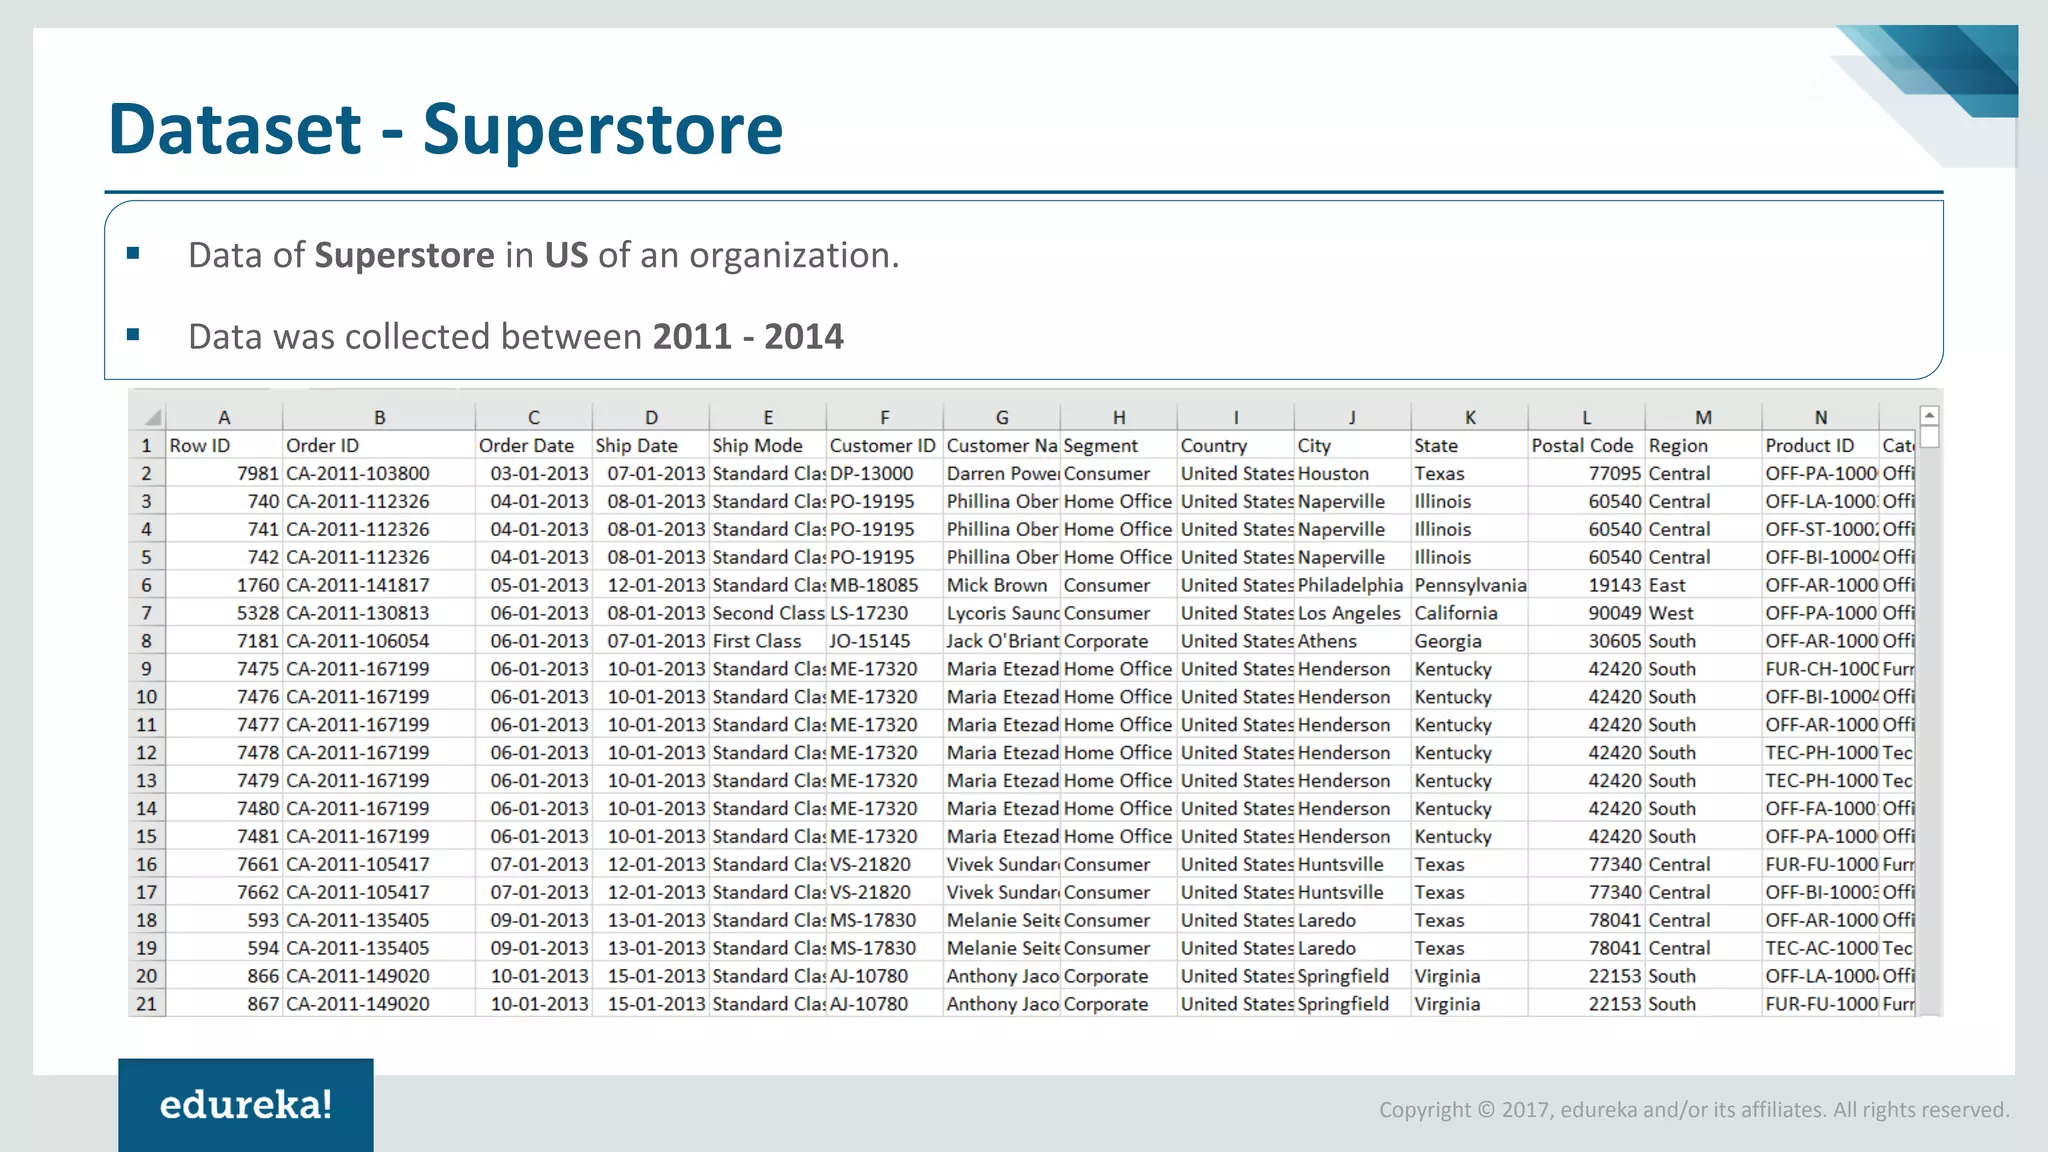This screenshot has height=1152, width=2048.
Task: Click cell 'CA-2011-106054'
Action: (379, 641)
